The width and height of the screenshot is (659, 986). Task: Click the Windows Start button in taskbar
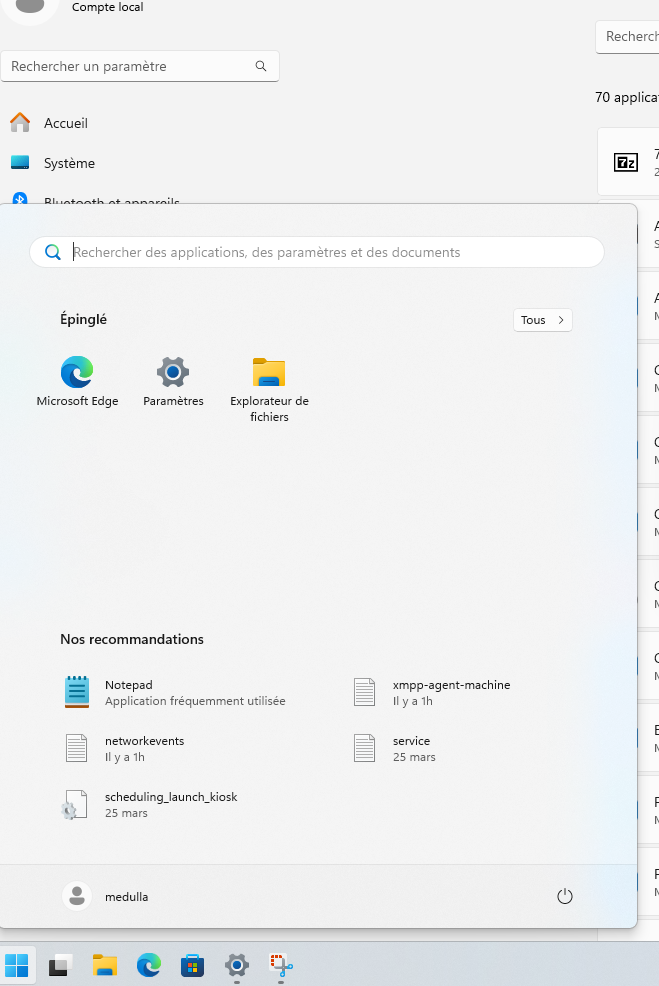[x=17, y=965]
